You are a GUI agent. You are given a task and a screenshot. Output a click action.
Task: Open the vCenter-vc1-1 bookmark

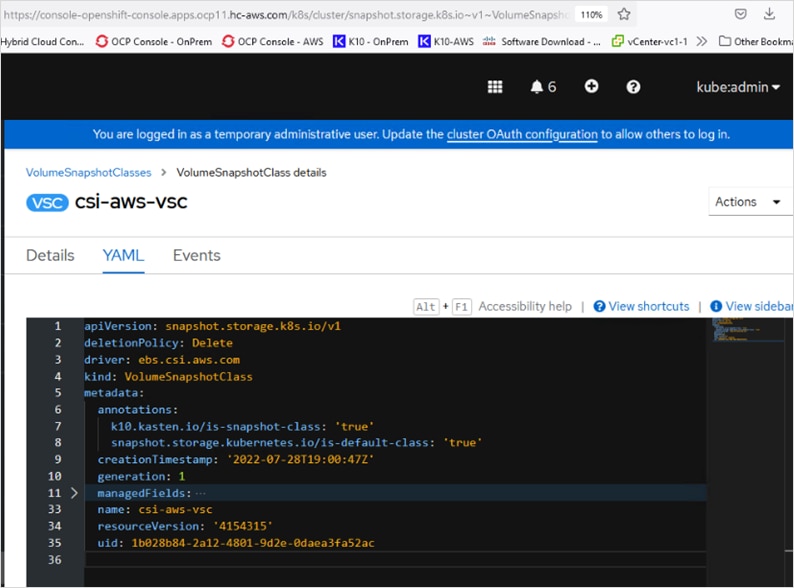click(x=650, y=42)
